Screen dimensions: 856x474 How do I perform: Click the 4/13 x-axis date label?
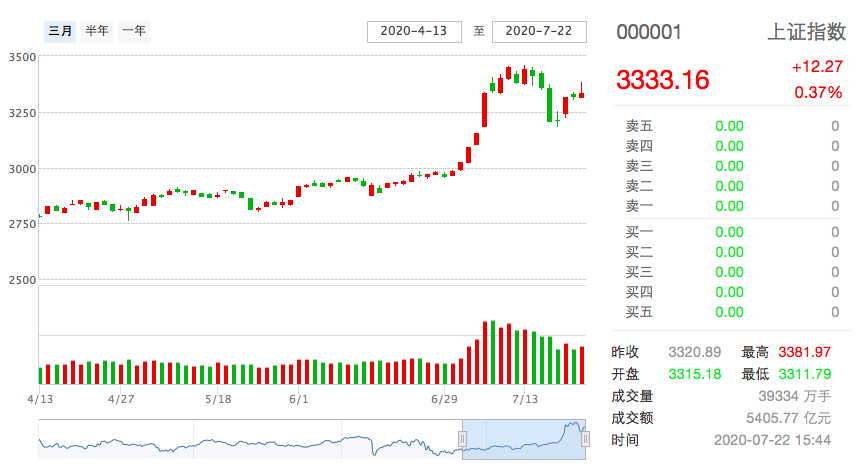pyautogui.click(x=40, y=399)
